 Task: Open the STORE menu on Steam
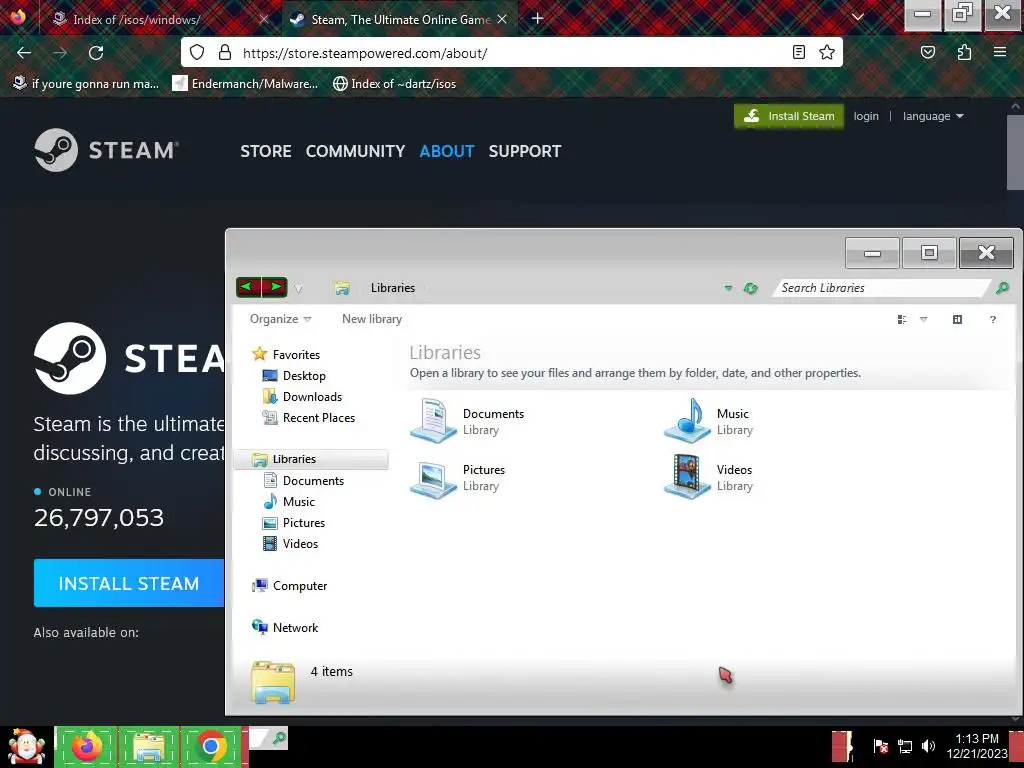click(266, 152)
